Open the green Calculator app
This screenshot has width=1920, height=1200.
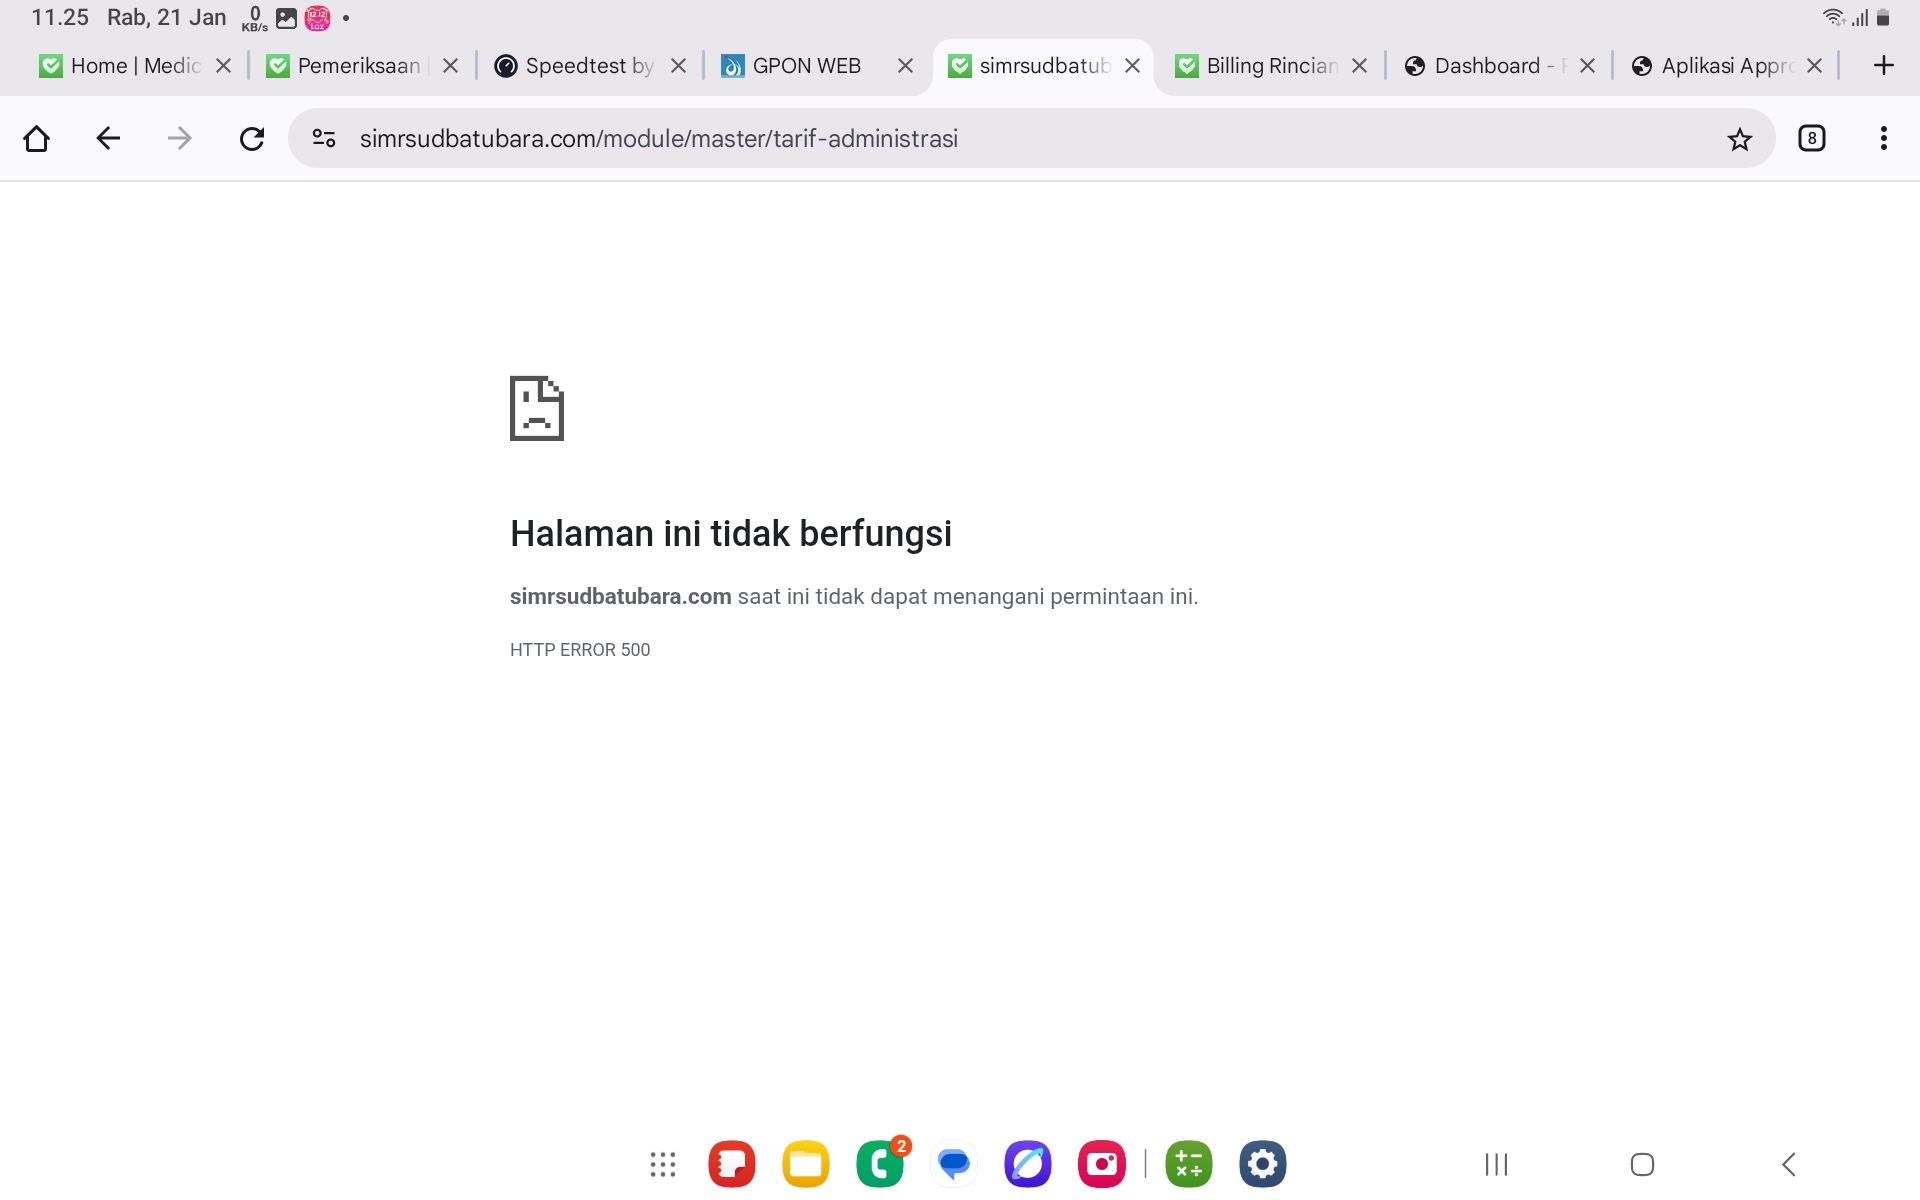pyautogui.click(x=1189, y=1164)
